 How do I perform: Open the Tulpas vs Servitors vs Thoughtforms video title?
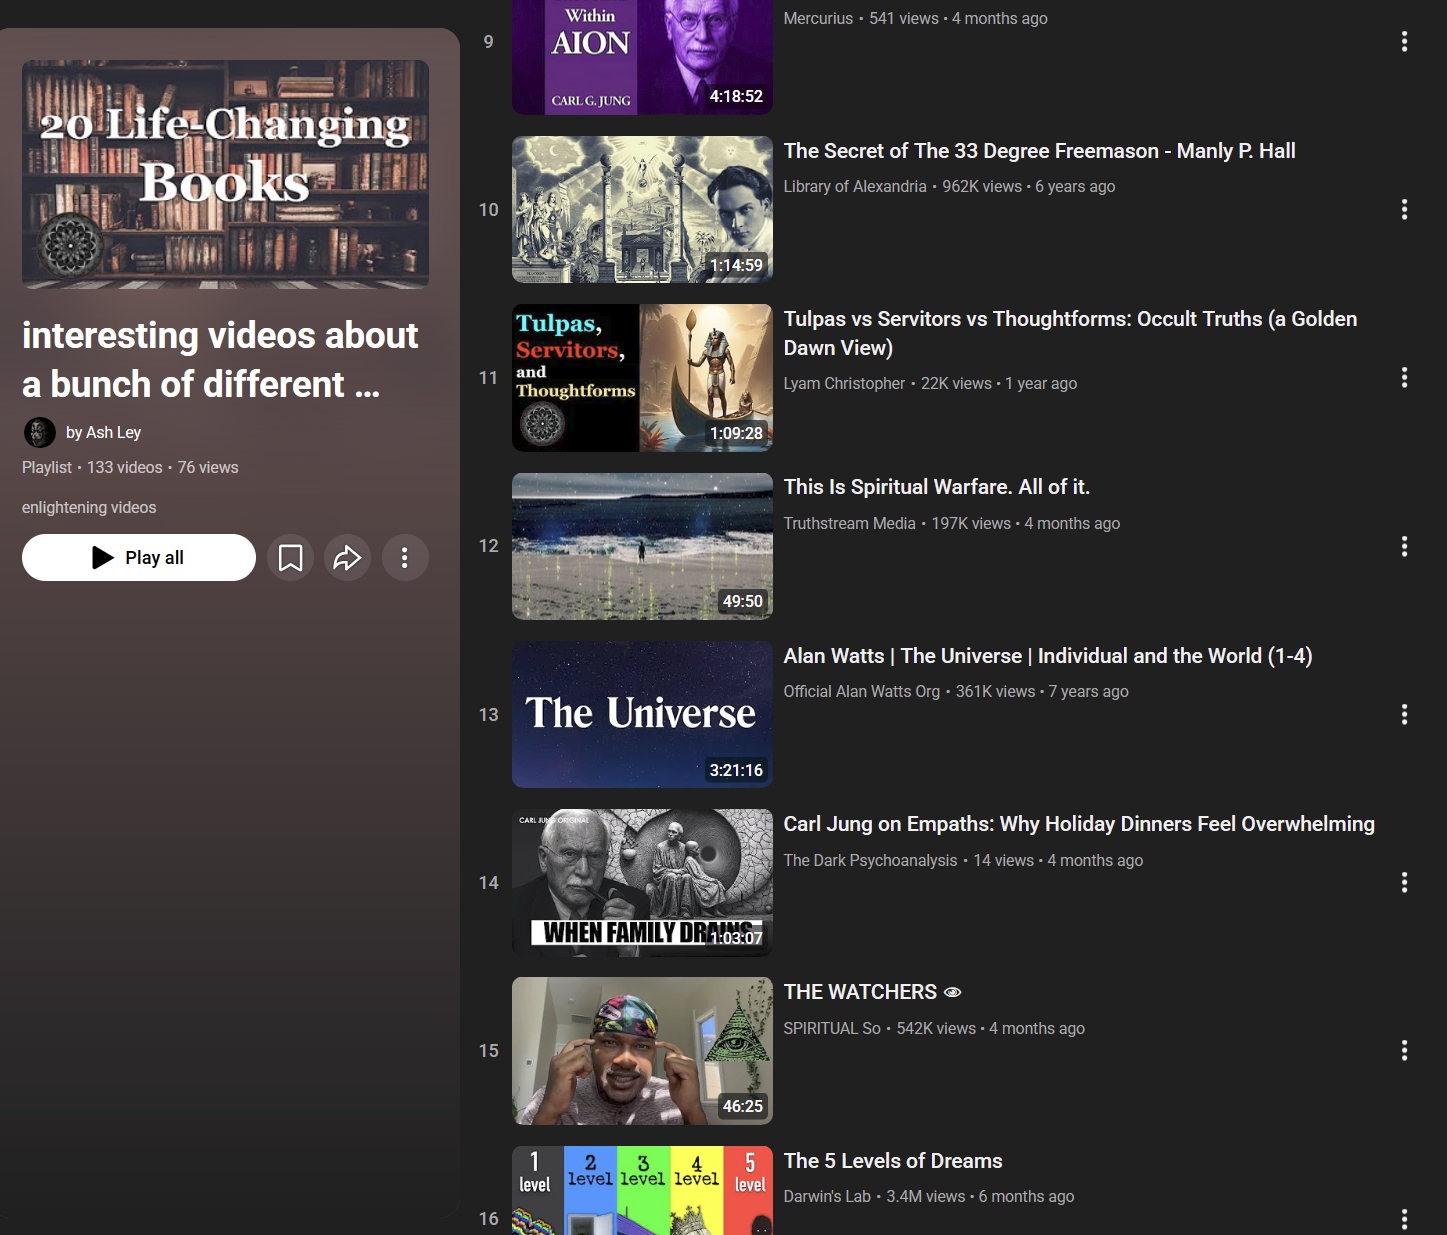coord(1070,333)
